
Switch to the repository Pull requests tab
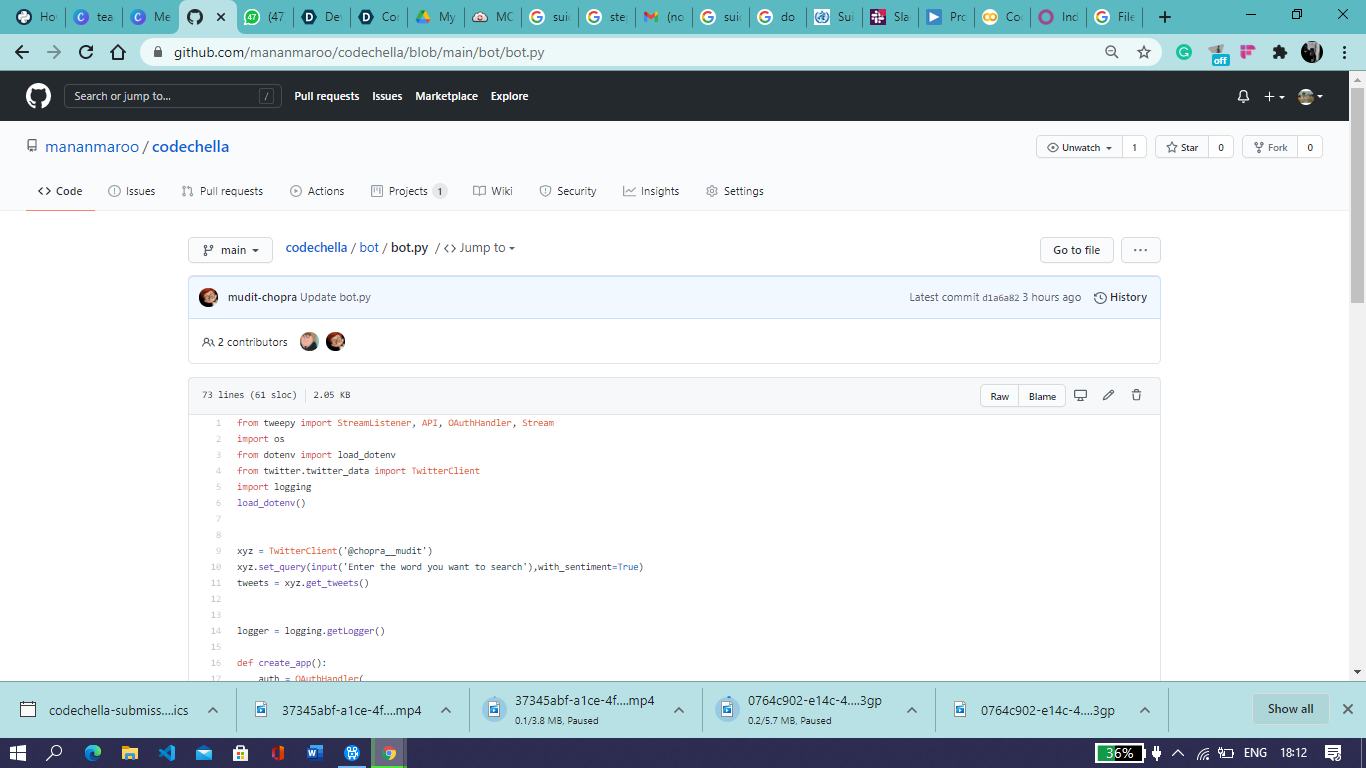pos(222,191)
